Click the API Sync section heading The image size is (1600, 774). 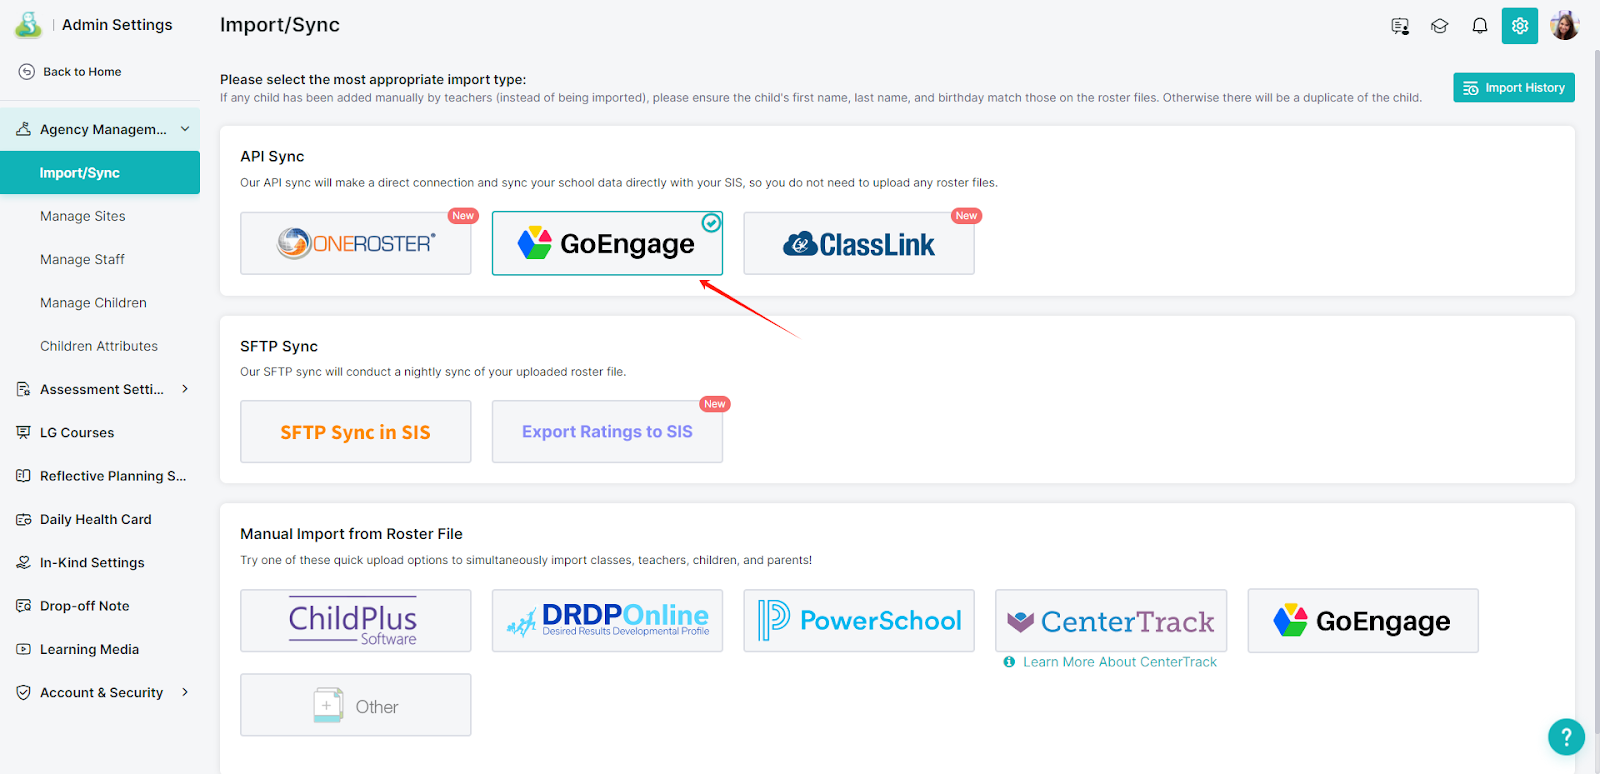coord(272,156)
